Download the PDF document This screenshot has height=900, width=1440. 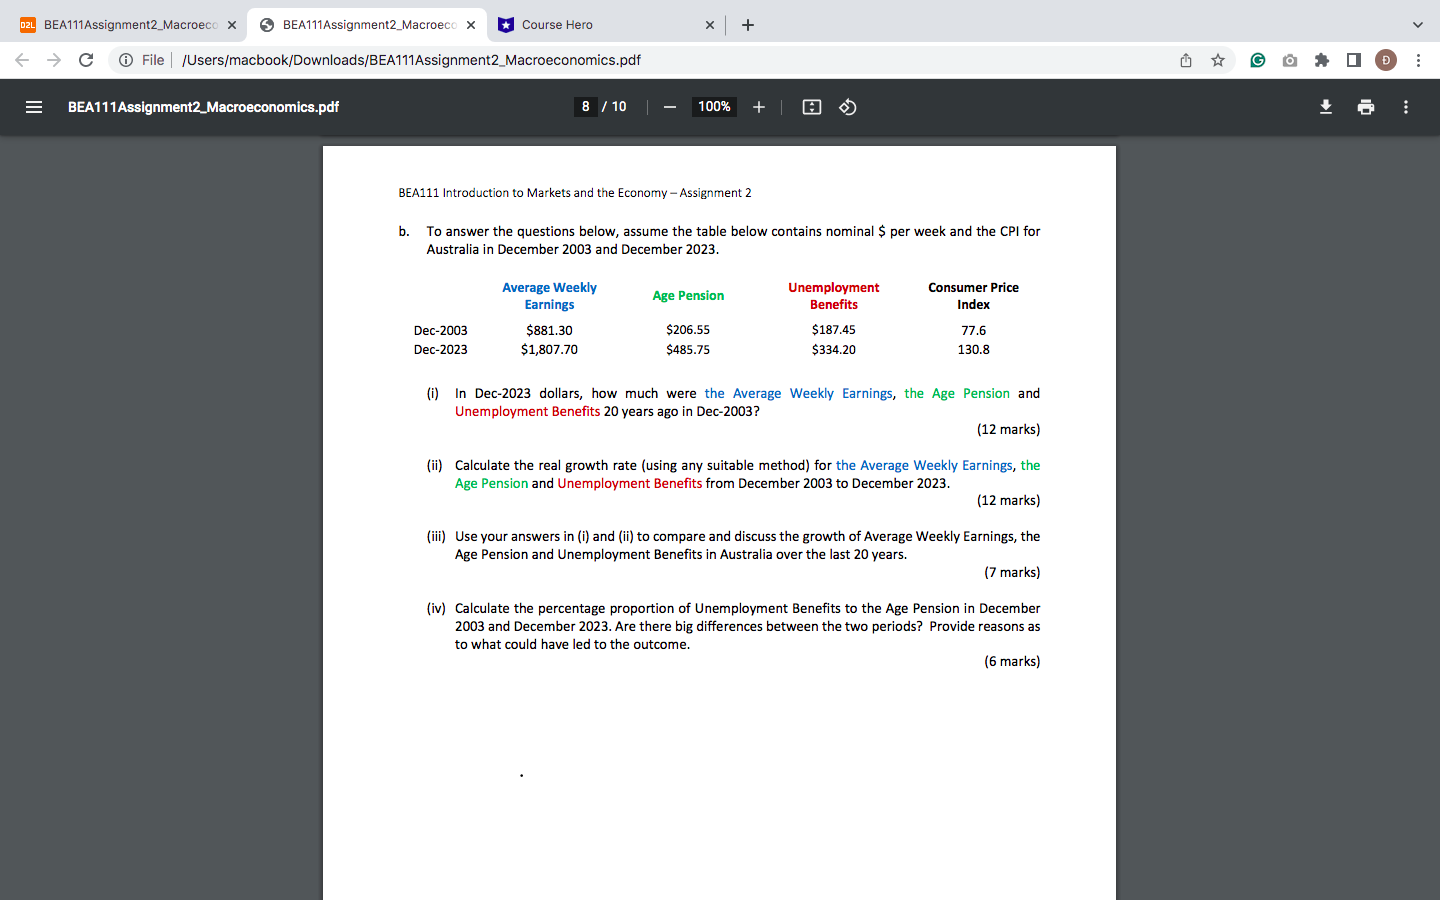click(1326, 107)
